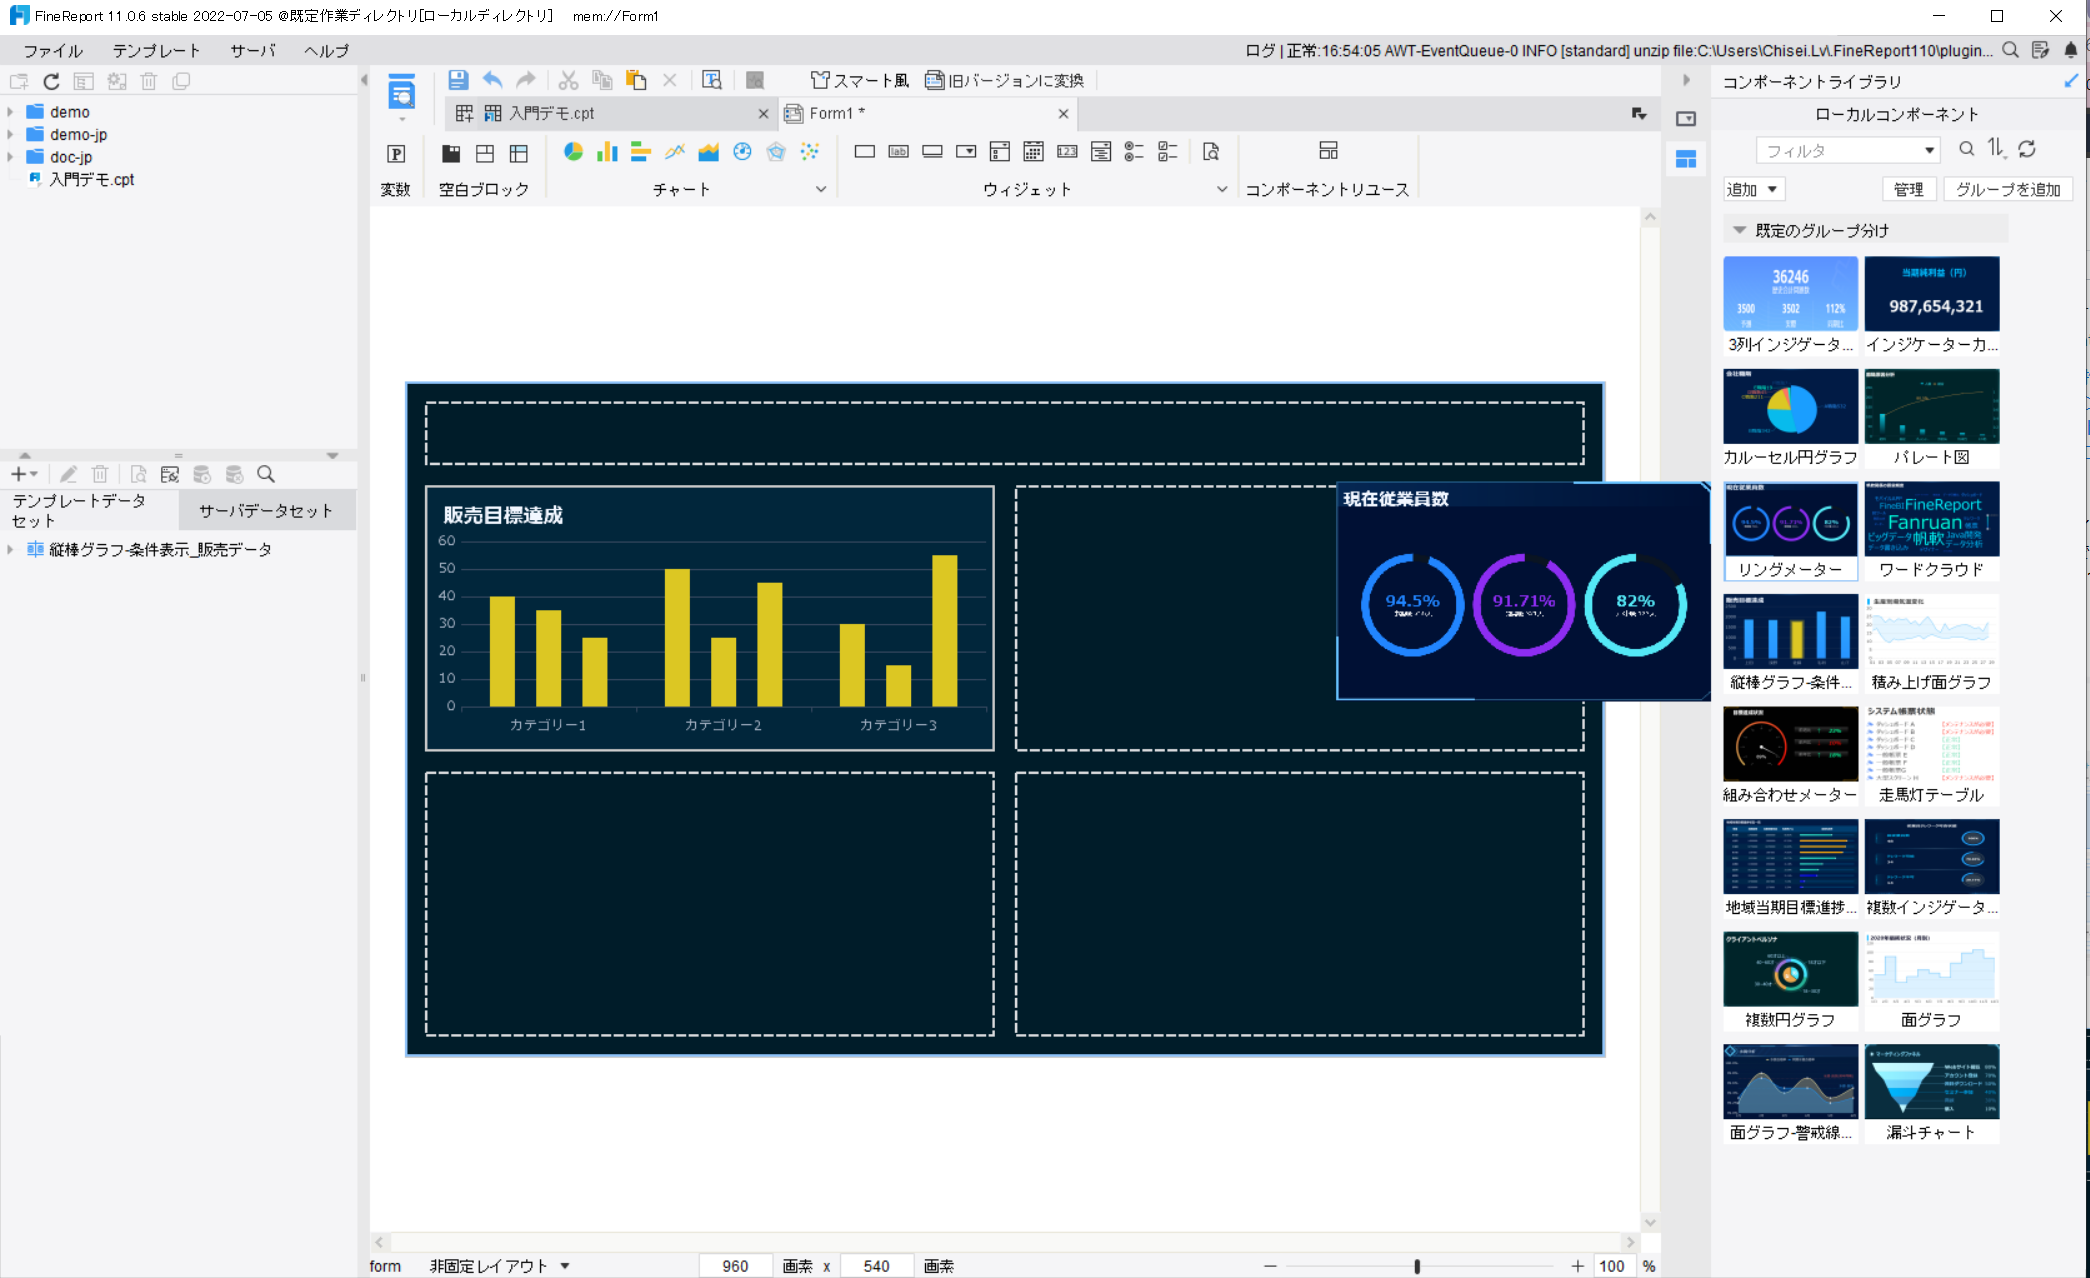Image resolution: width=2090 pixels, height=1278 pixels.
Task: Switch to the サーバデータセット tab
Action: [266, 510]
